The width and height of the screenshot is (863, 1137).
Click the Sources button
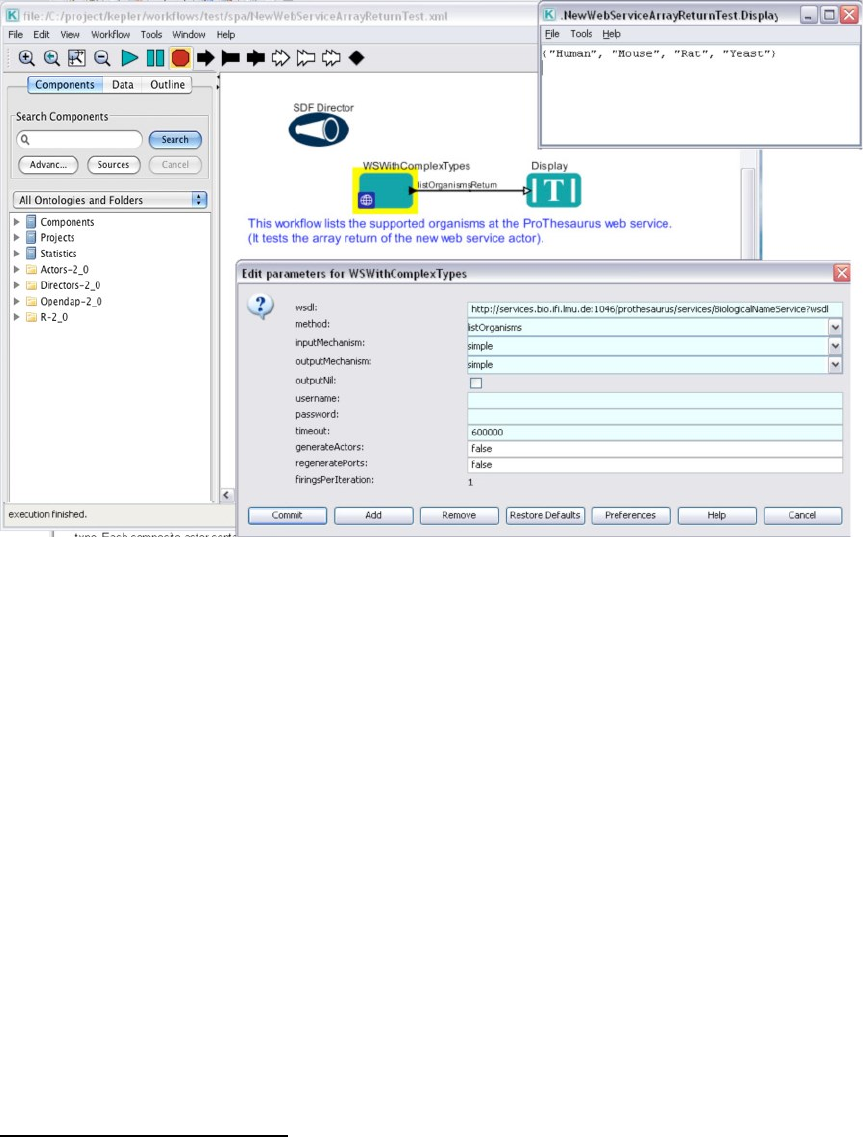(x=113, y=165)
